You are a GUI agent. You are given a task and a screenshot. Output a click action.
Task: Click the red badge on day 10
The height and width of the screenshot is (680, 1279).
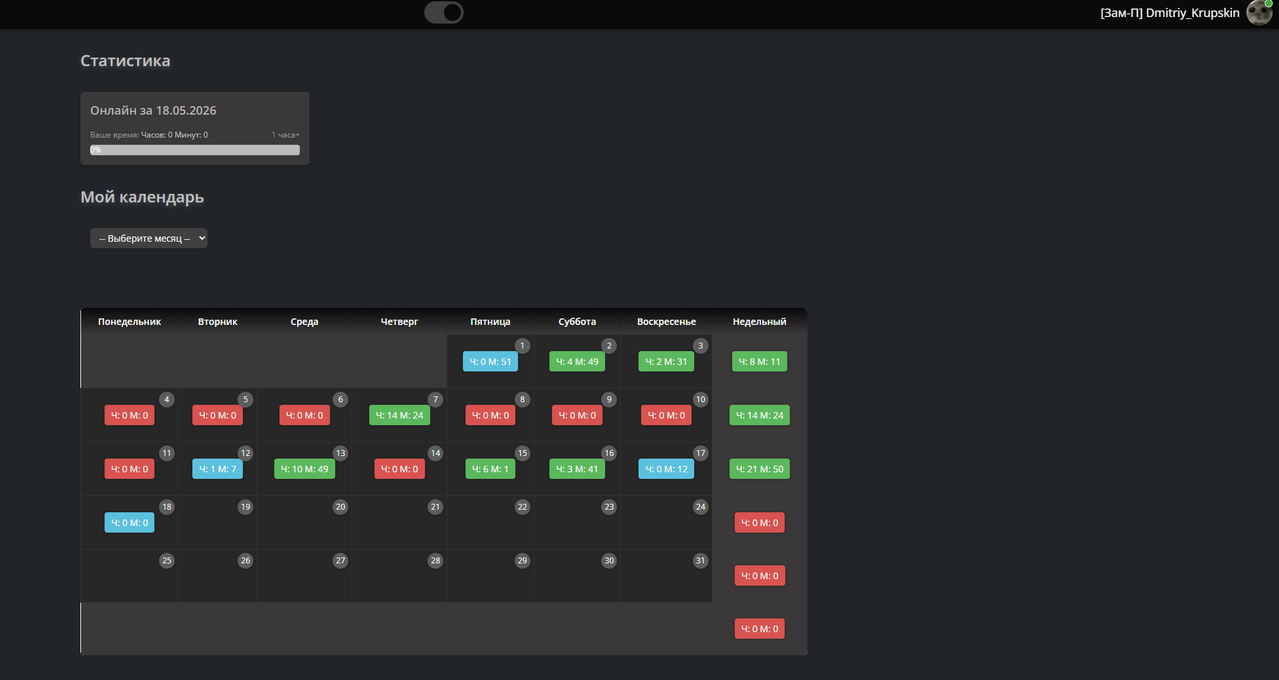666,415
